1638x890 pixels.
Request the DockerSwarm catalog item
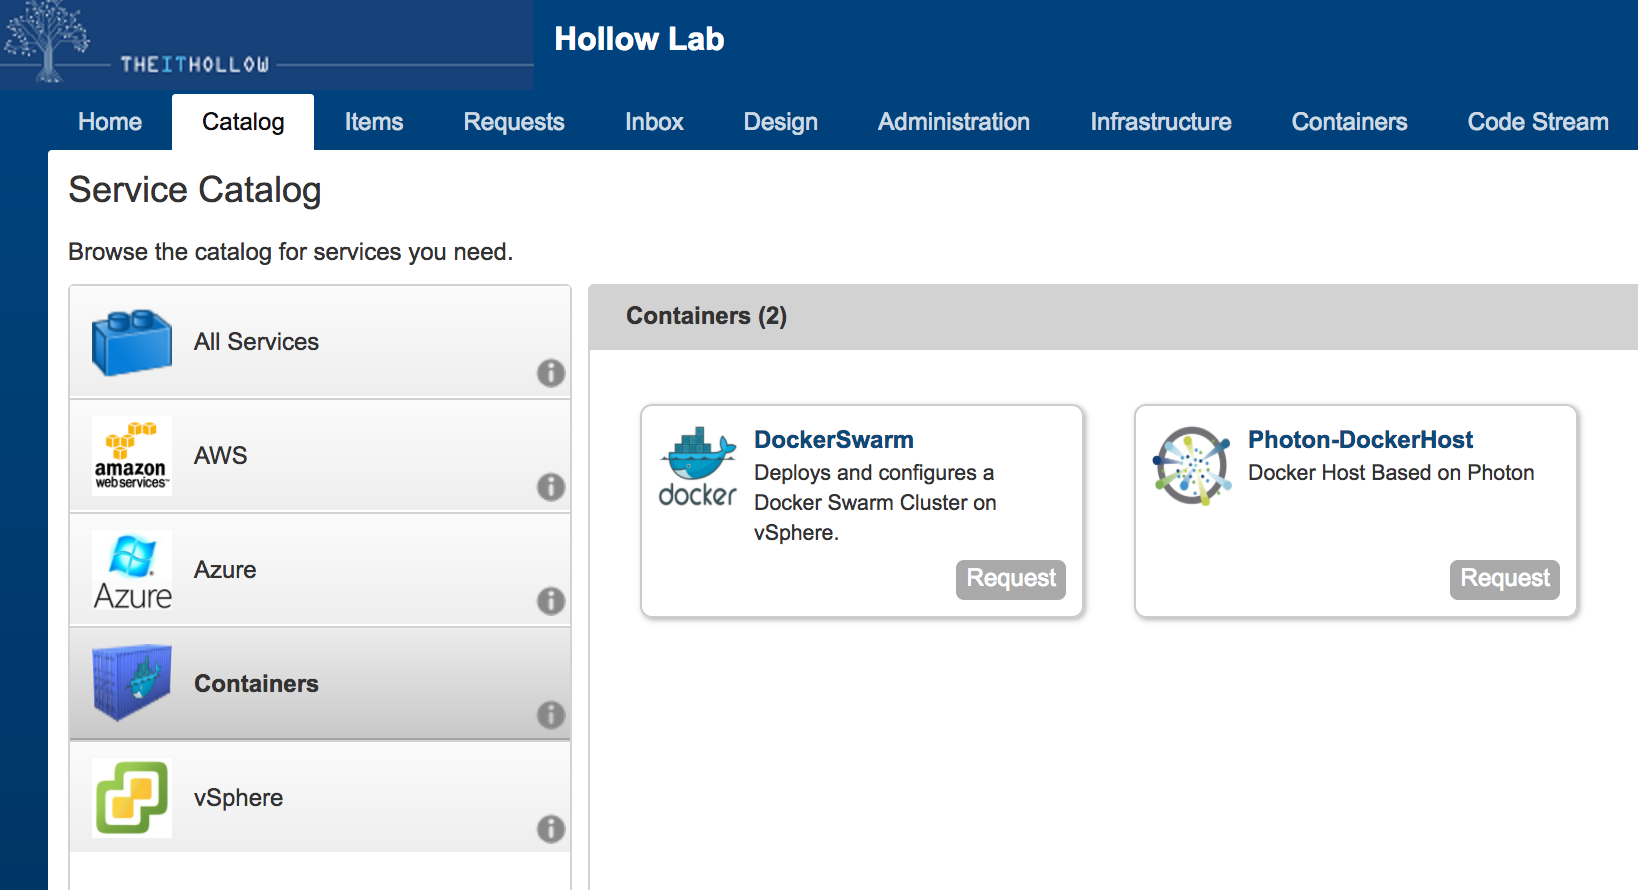[1010, 579]
